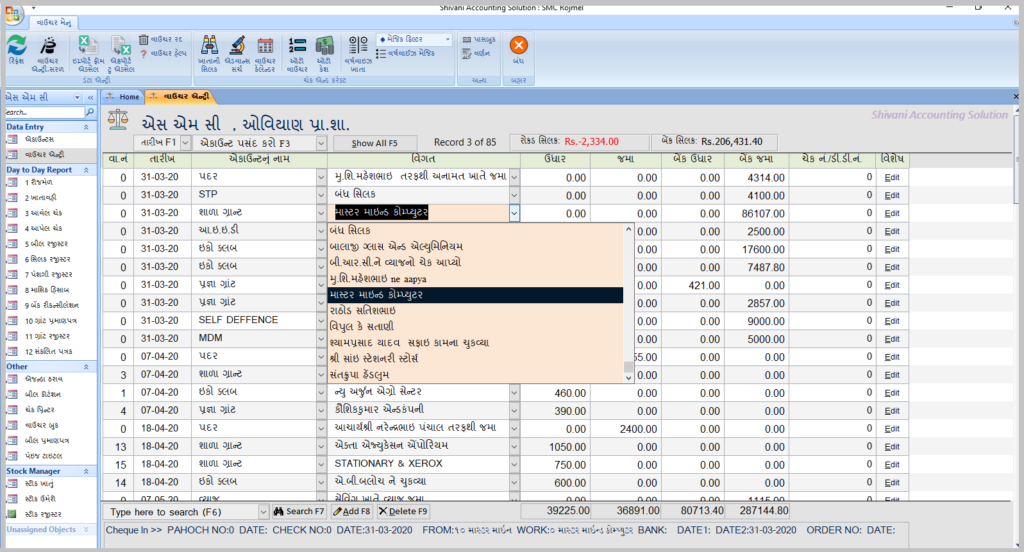Open account dropdown on the STP row
Viewport: 1024px width, 552px height.
tap(321, 195)
